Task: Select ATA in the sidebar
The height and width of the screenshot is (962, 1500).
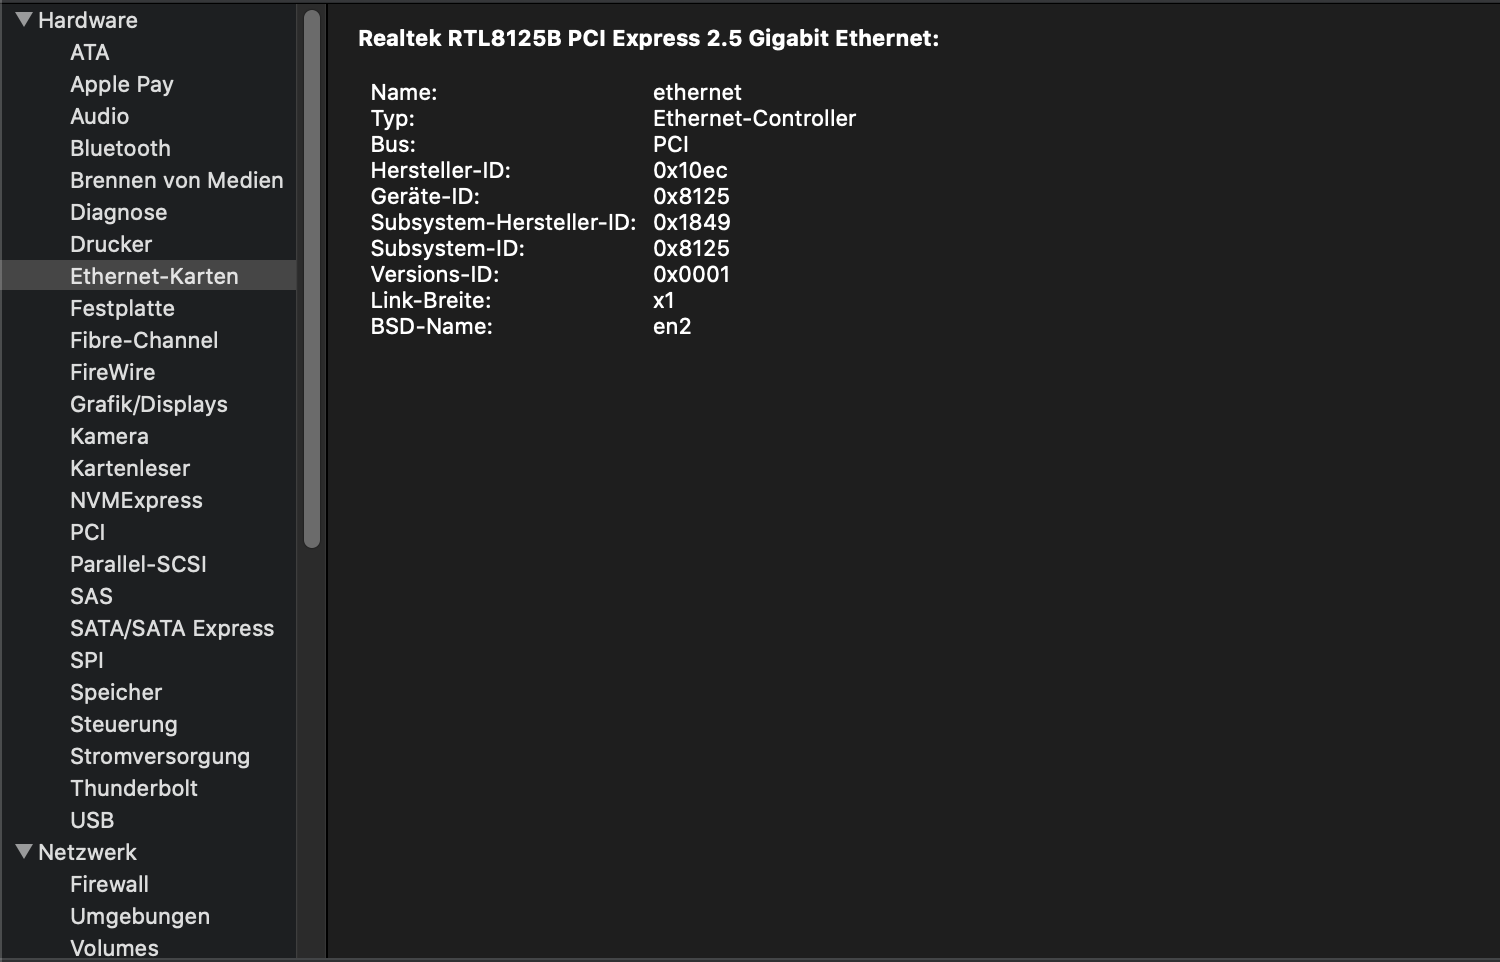Action: point(89,52)
